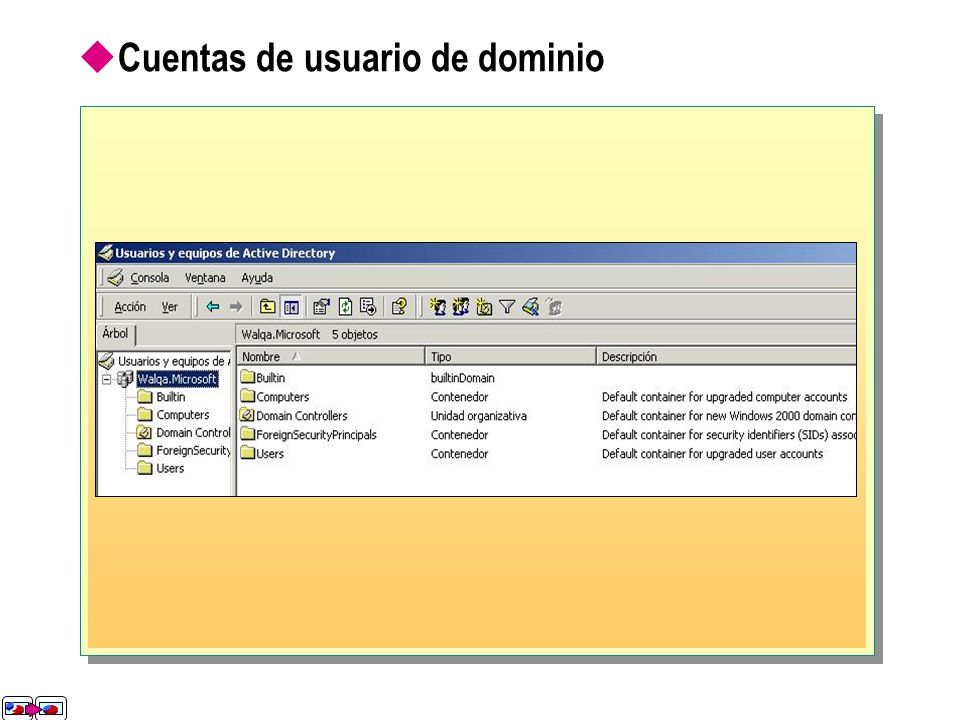
Task: Select Computers in the left tree
Action: coord(182,414)
